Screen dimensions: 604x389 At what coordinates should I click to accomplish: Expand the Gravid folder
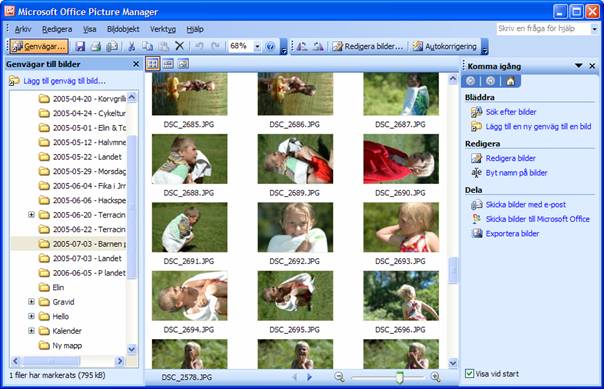pos(31,302)
